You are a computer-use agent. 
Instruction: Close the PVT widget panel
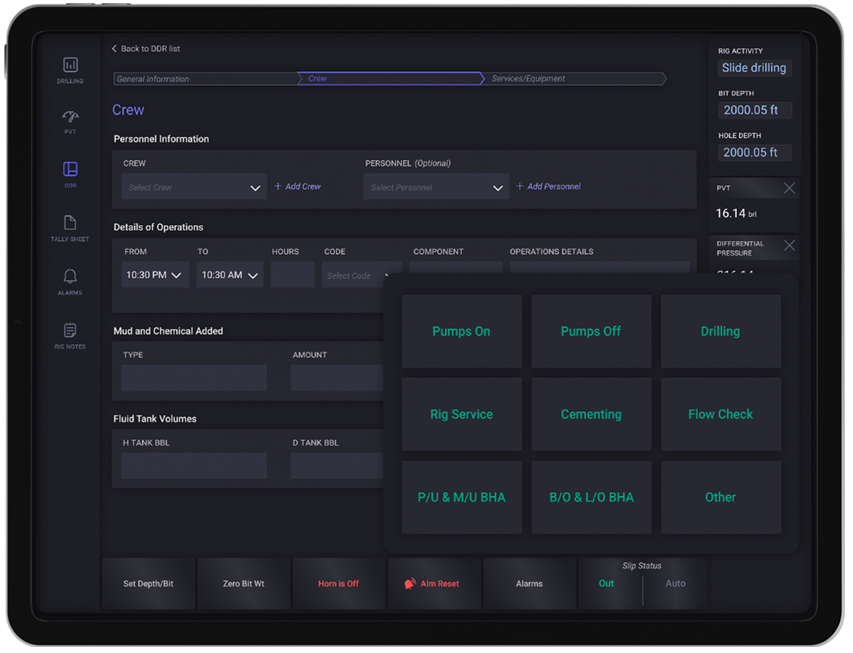tap(789, 188)
